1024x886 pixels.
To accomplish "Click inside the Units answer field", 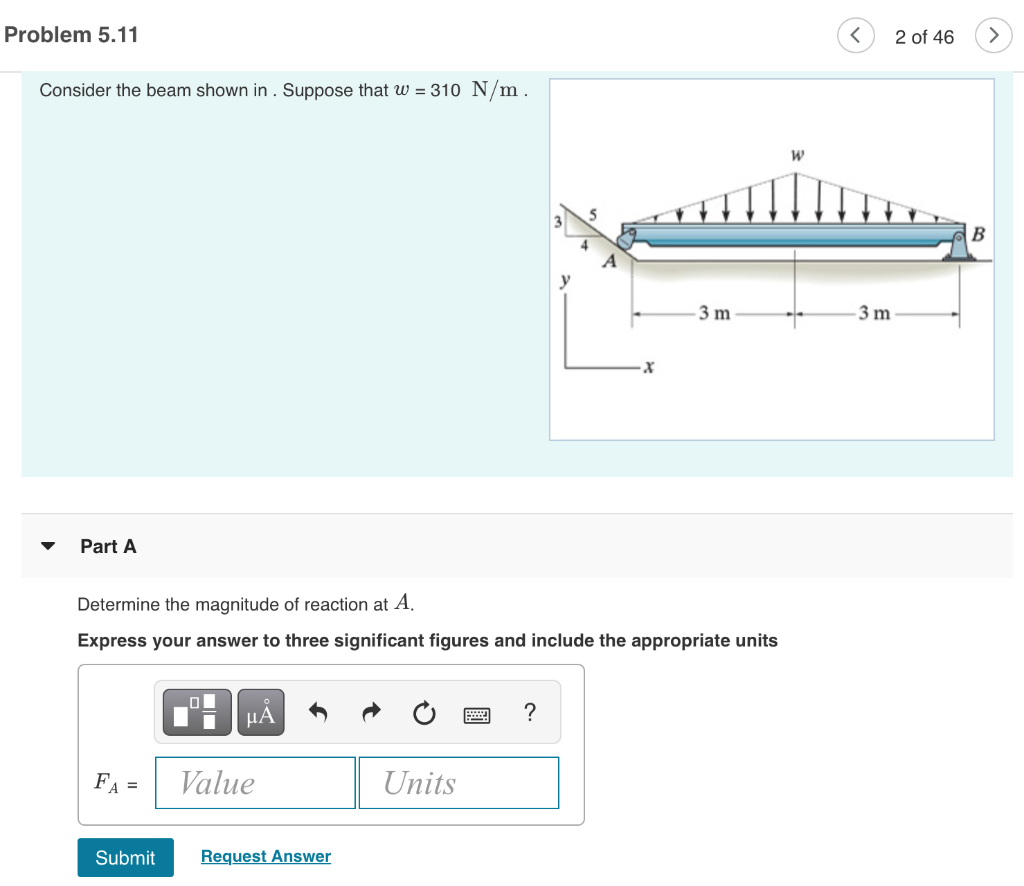I will (458, 783).
